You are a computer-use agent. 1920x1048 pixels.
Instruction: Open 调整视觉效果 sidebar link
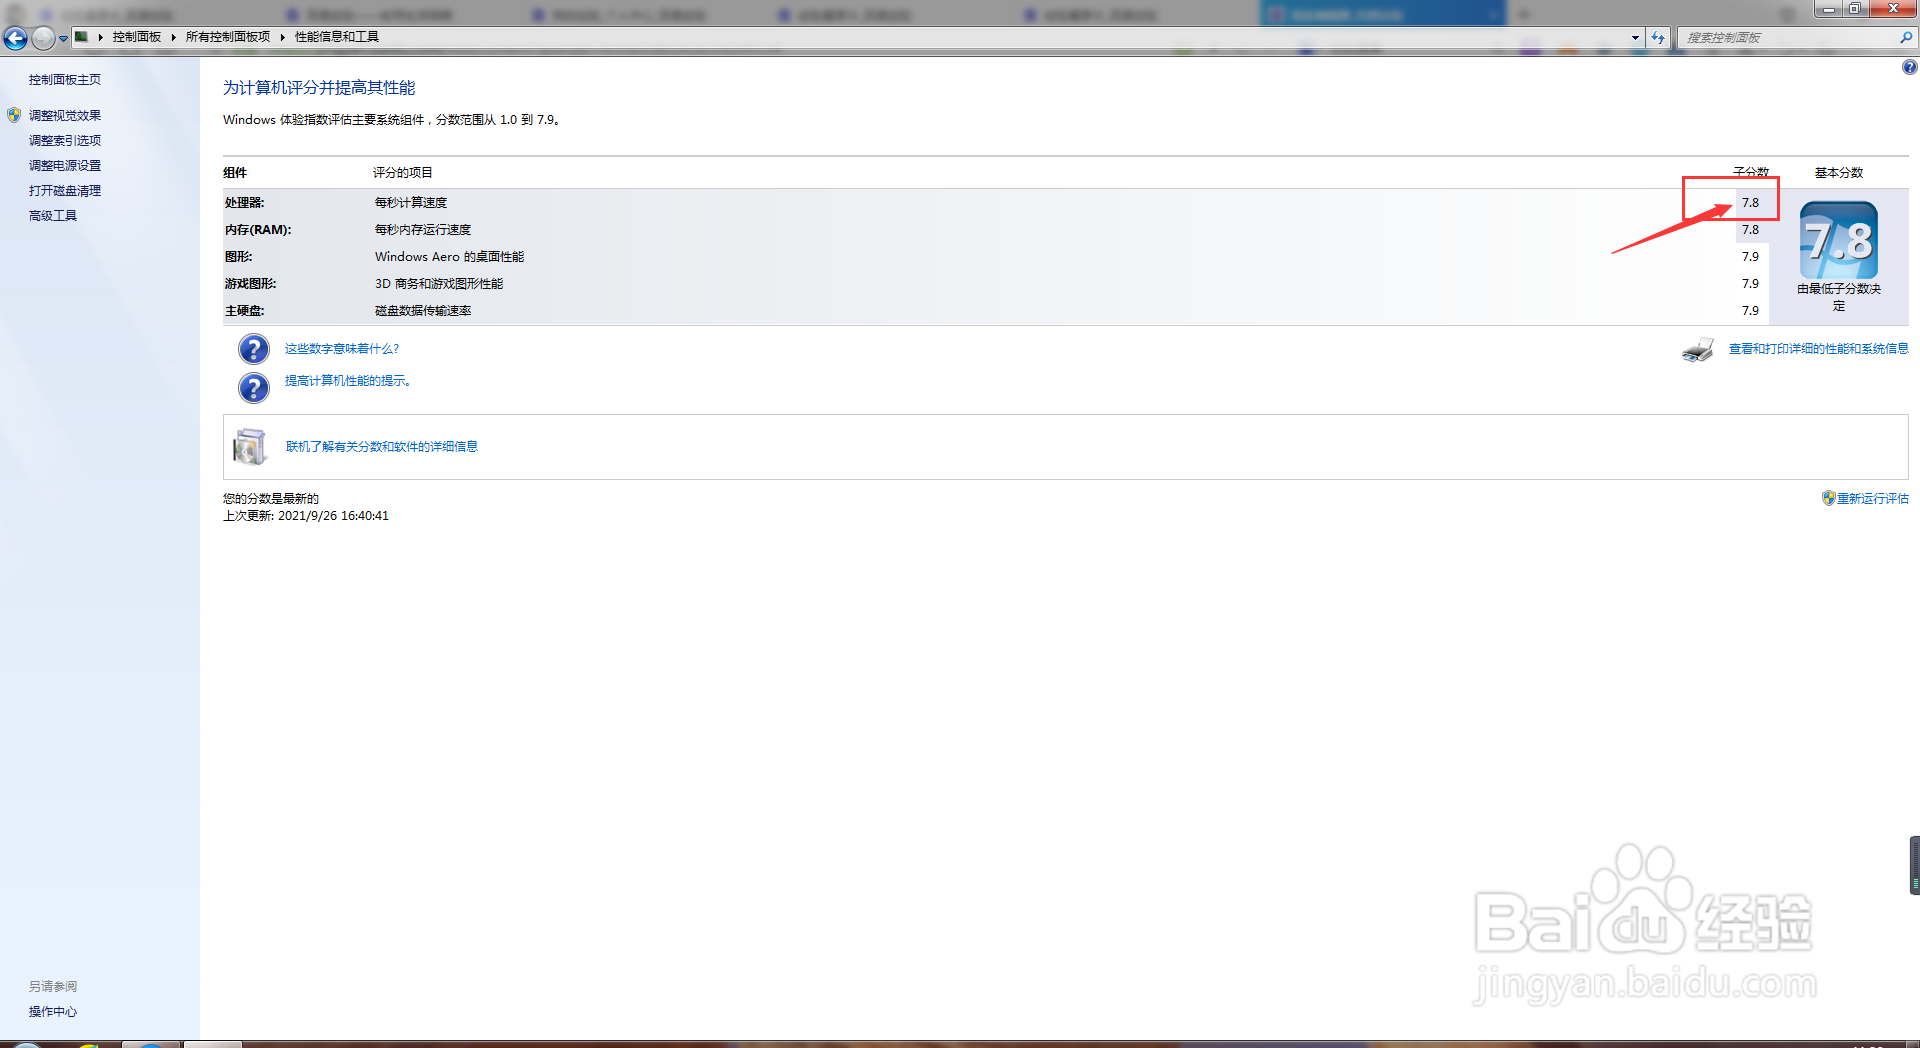(x=65, y=116)
